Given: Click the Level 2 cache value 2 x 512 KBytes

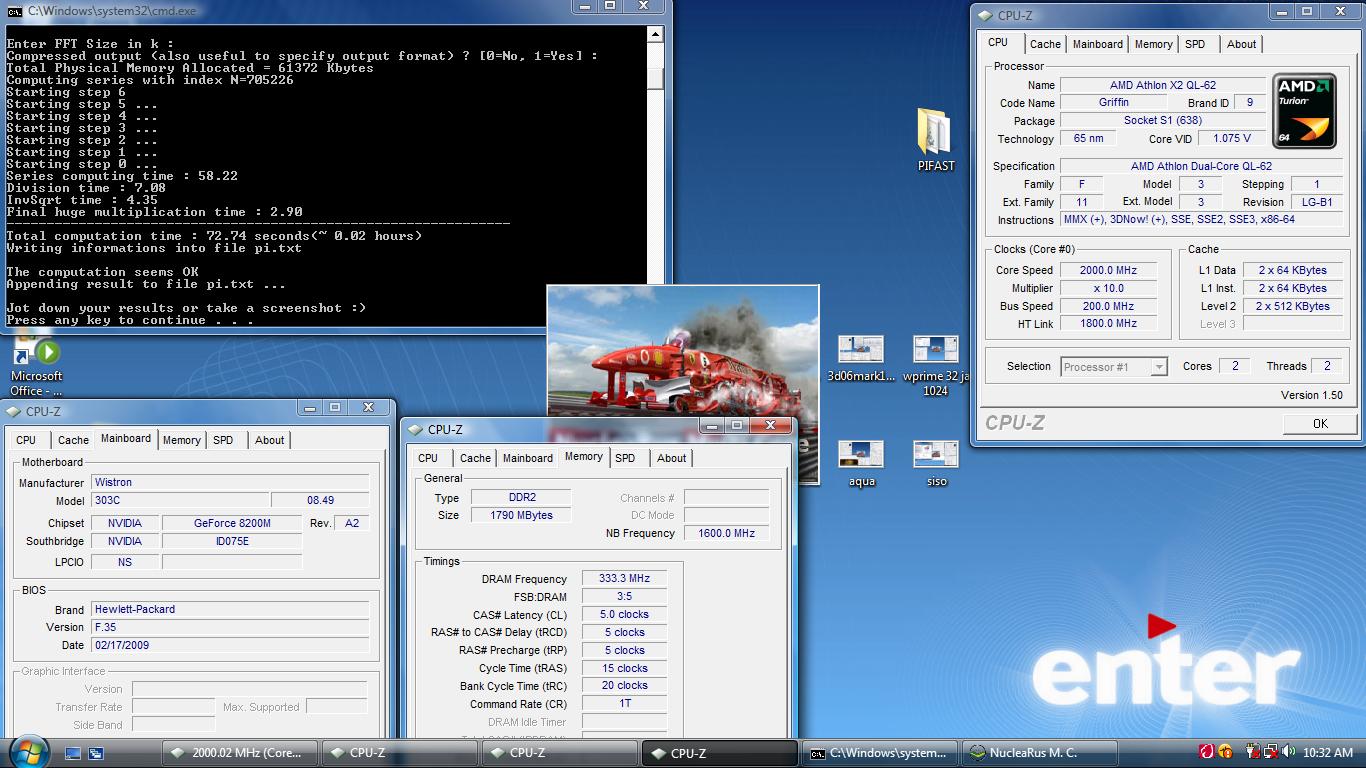Looking at the screenshot, I should [x=1292, y=306].
